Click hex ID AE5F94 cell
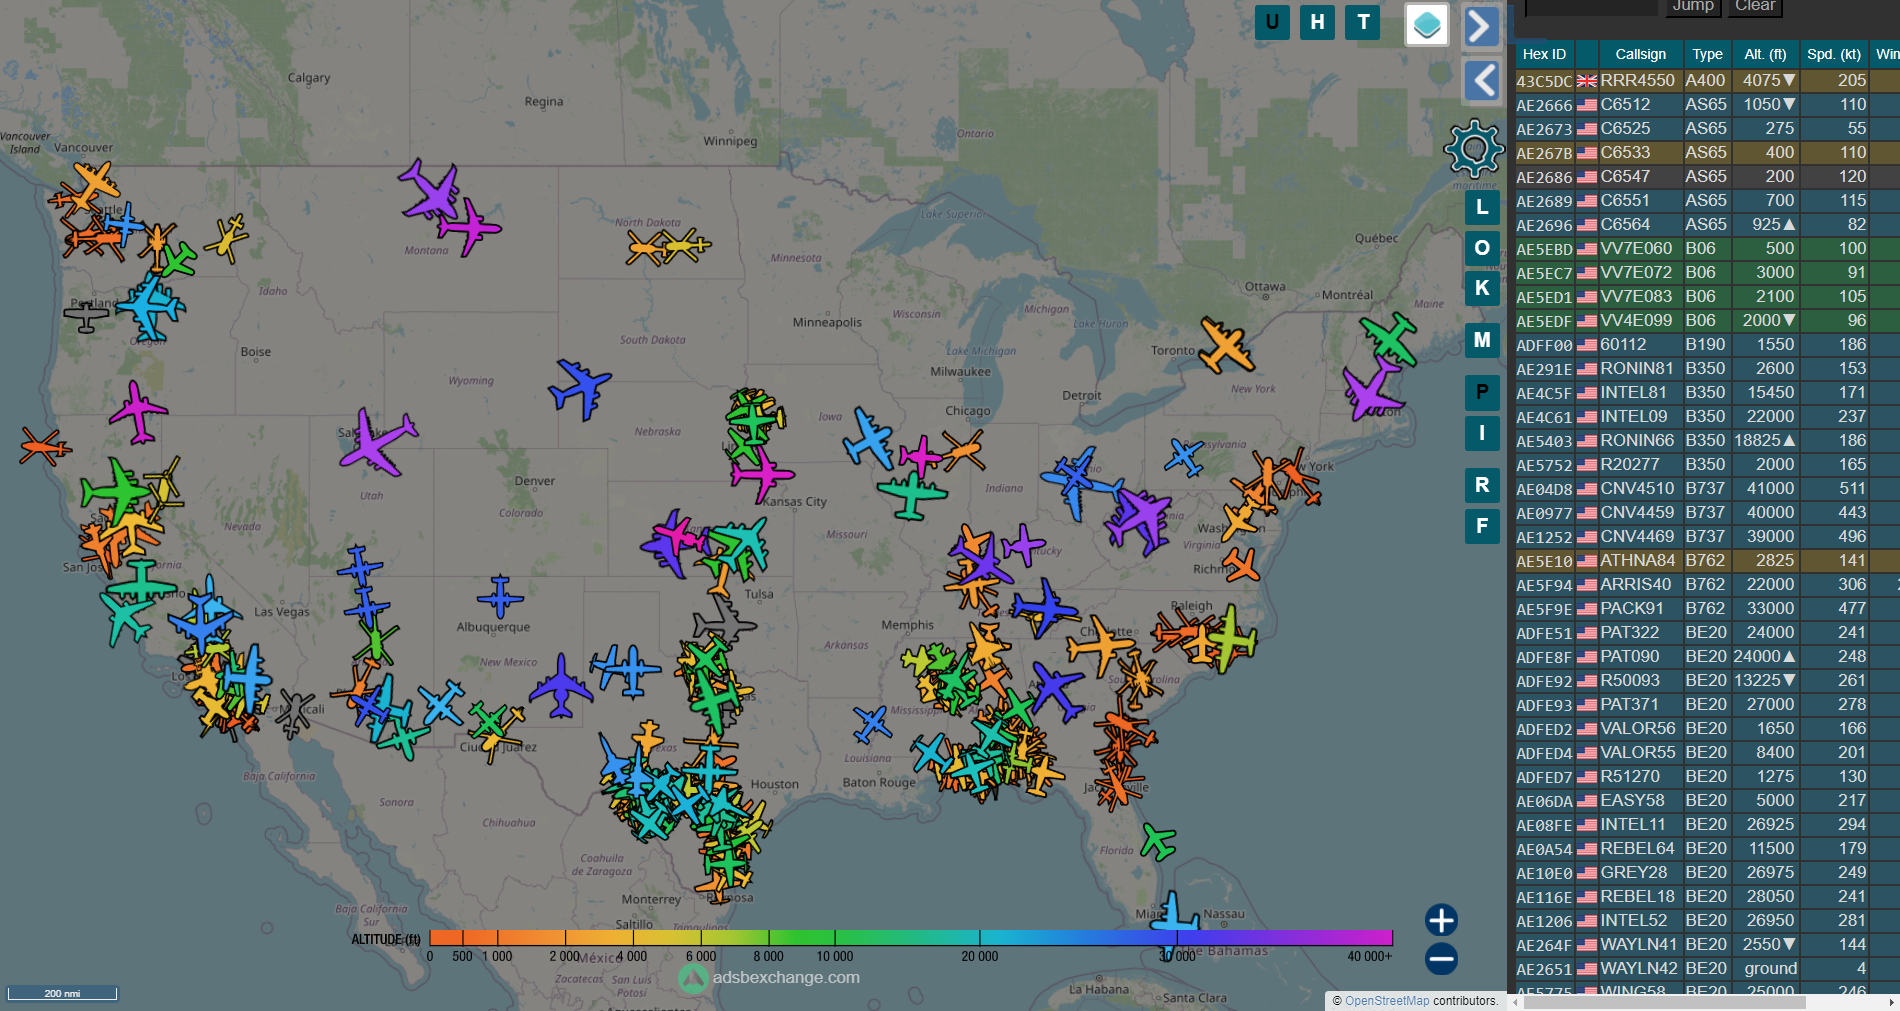1900x1011 pixels. click(1544, 585)
